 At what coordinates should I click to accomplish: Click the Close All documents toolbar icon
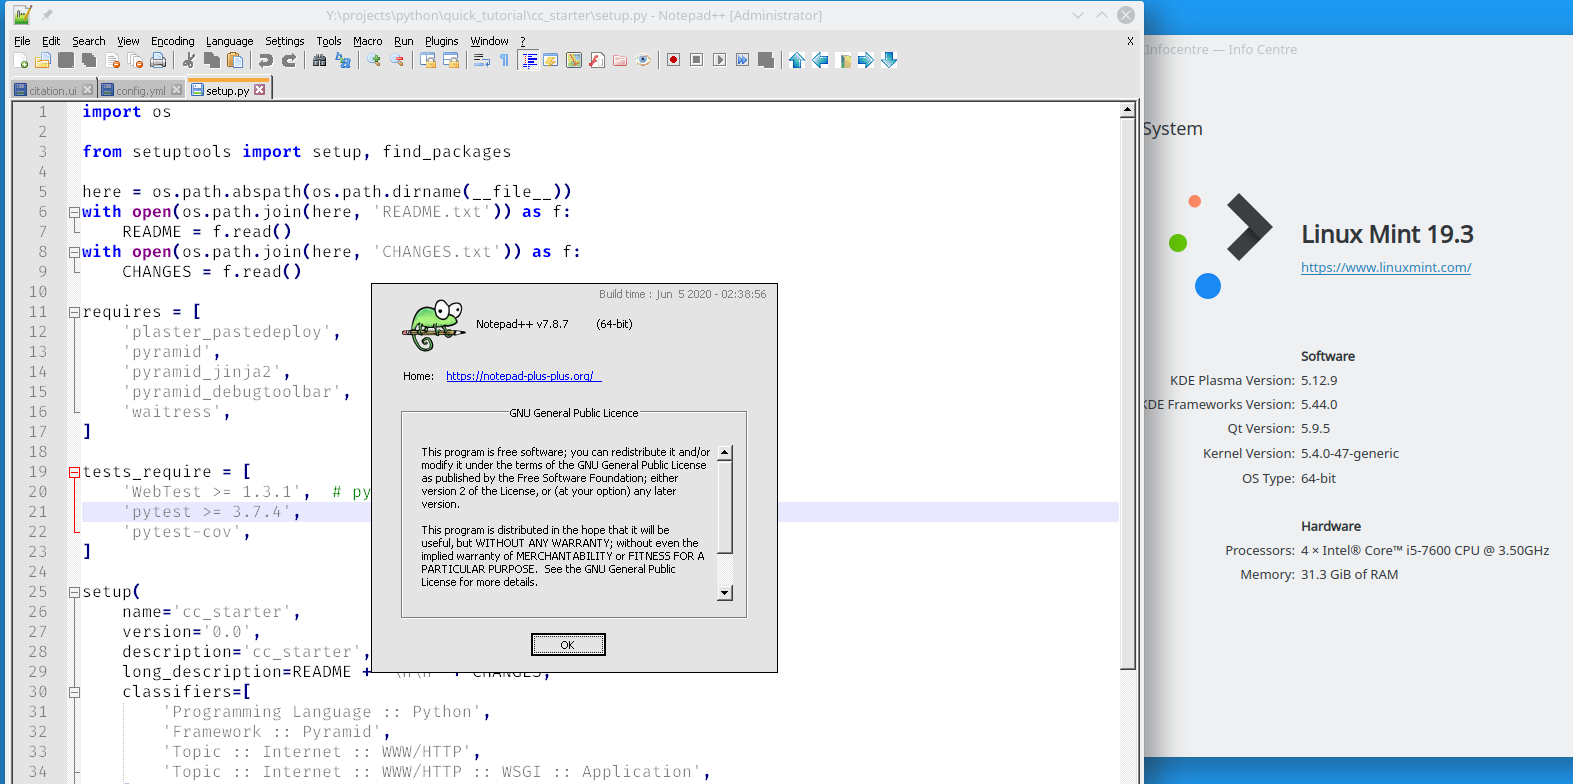point(135,60)
